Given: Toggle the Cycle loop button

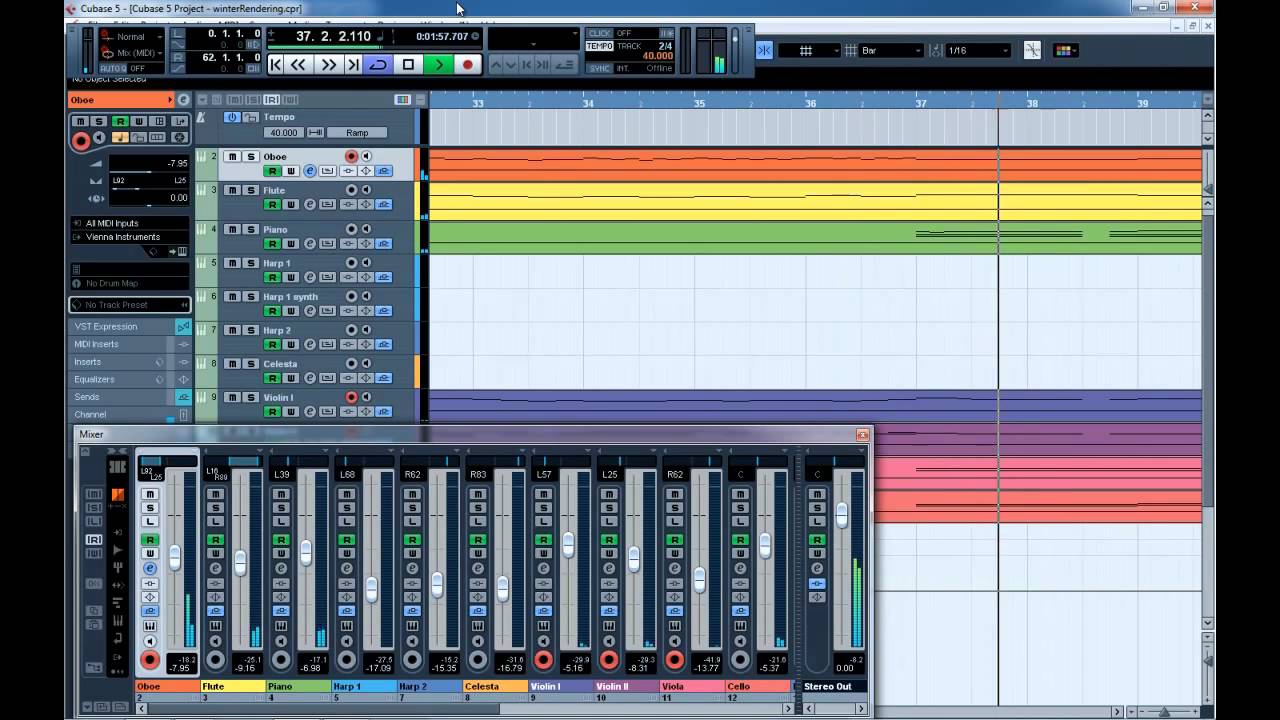Looking at the screenshot, I should click(378, 64).
